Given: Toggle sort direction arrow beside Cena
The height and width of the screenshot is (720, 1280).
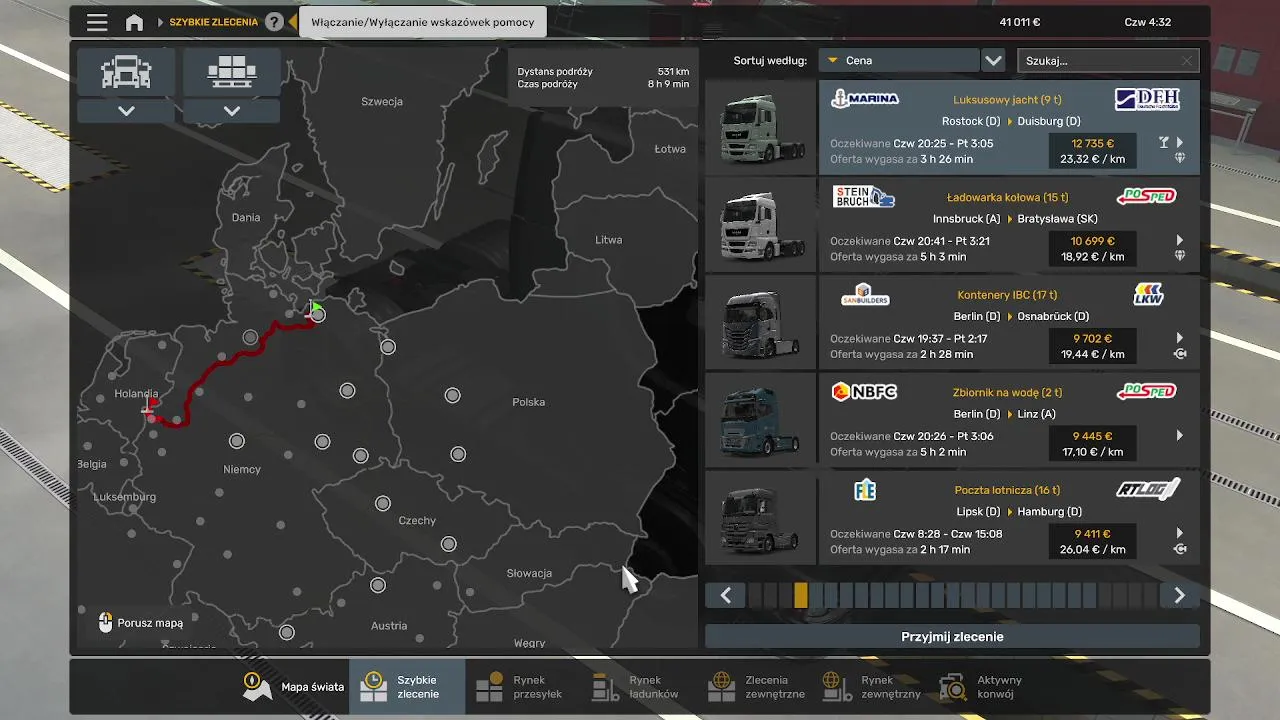Looking at the screenshot, I should point(832,60).
